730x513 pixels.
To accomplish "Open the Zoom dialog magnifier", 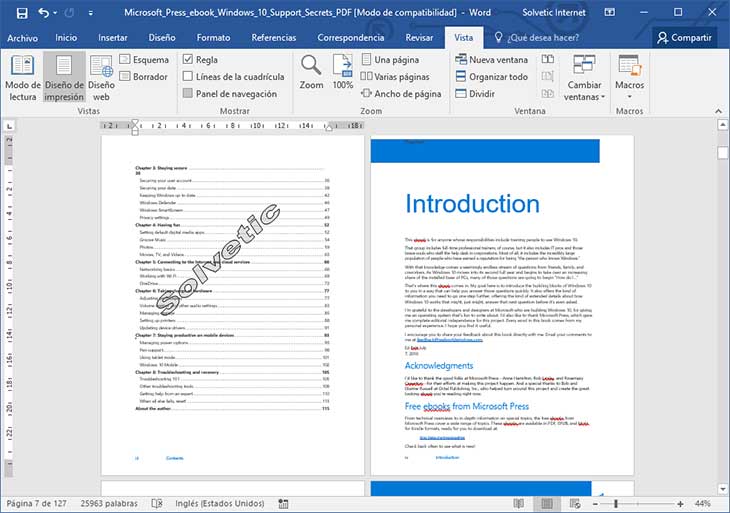I will (x=311, y=72).
